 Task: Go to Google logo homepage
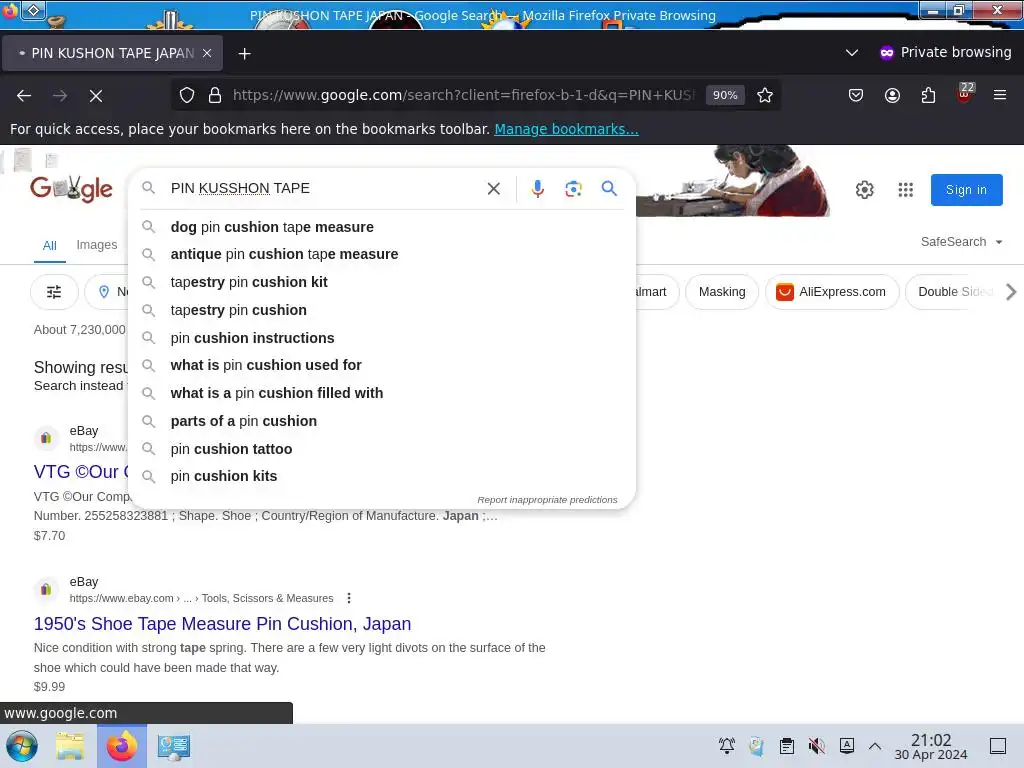[71, 189]
